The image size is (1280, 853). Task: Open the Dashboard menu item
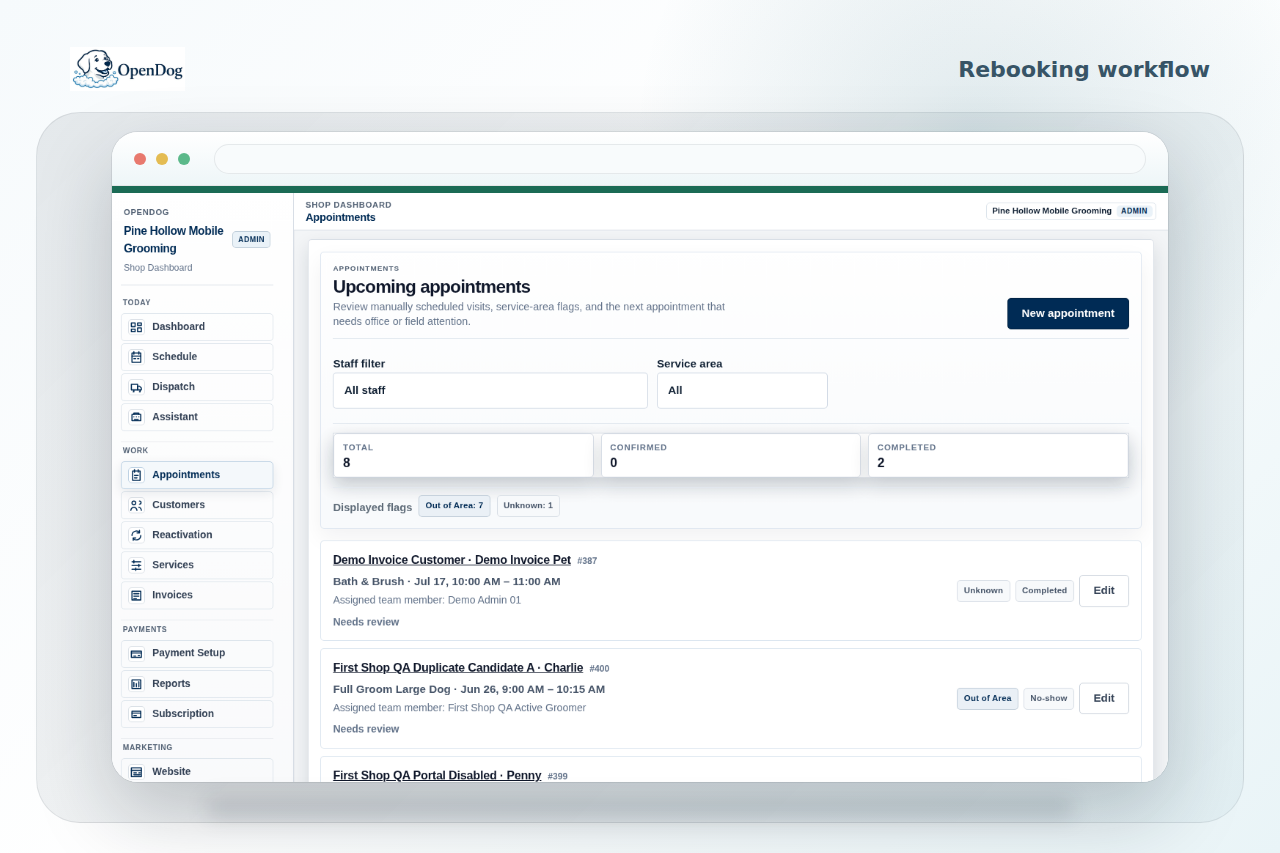[197, 327]
